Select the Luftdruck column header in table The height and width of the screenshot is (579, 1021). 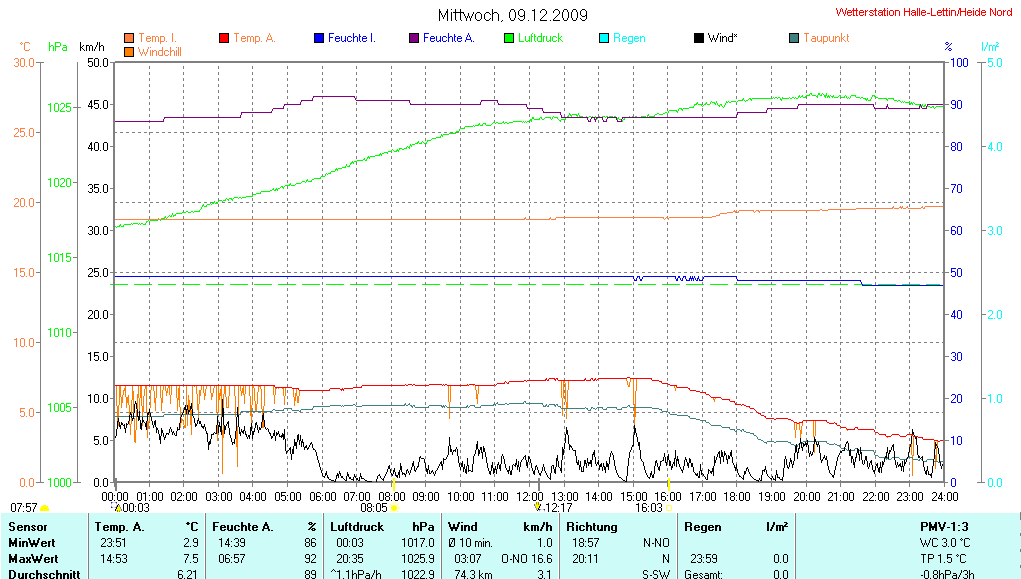pyautogui.click(x=356, y=526)
